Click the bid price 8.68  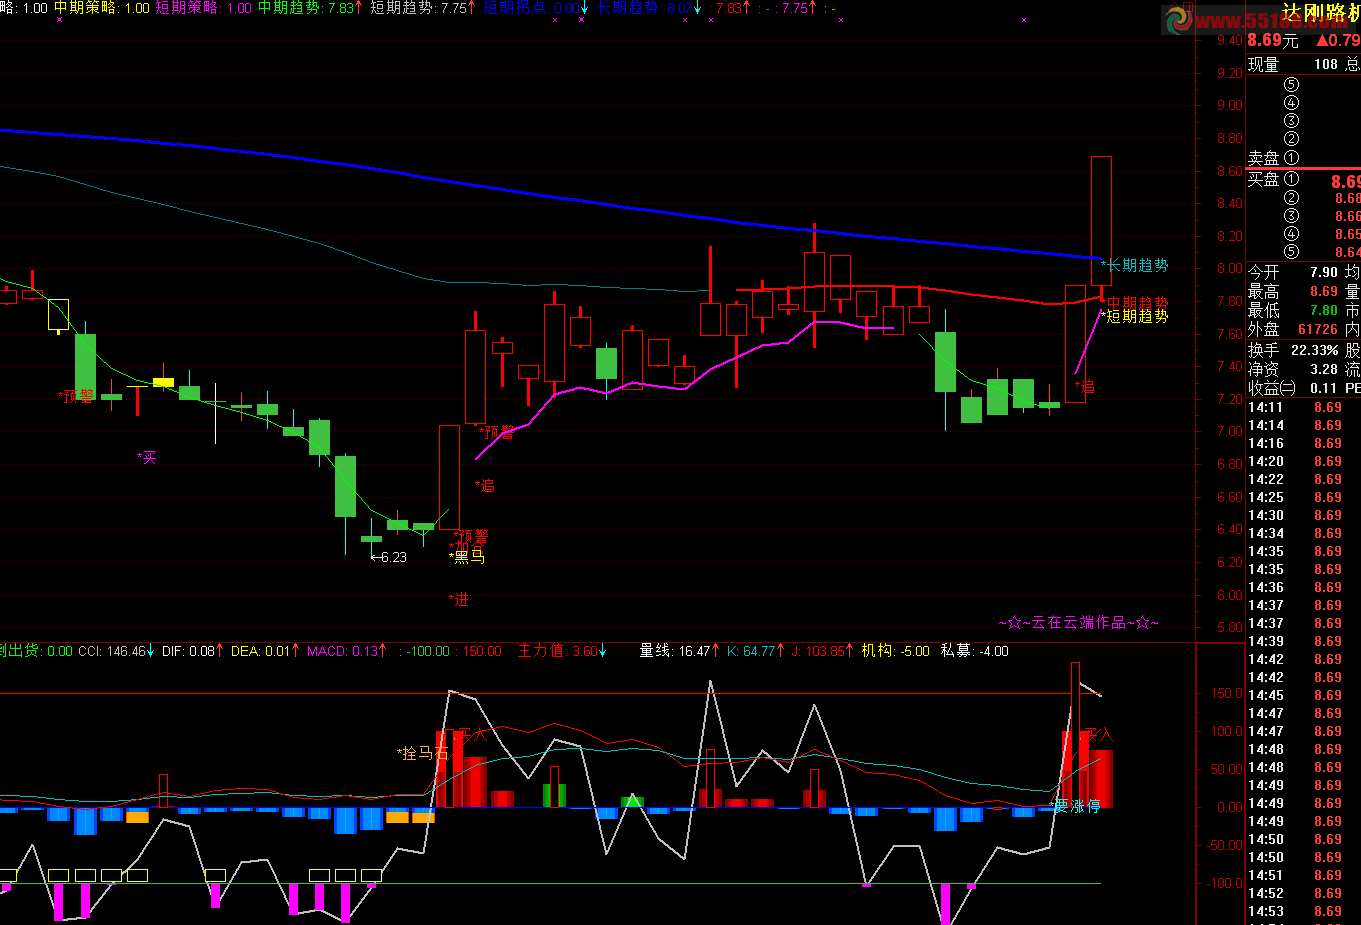pyautogui.click(x=1347, y=198)
